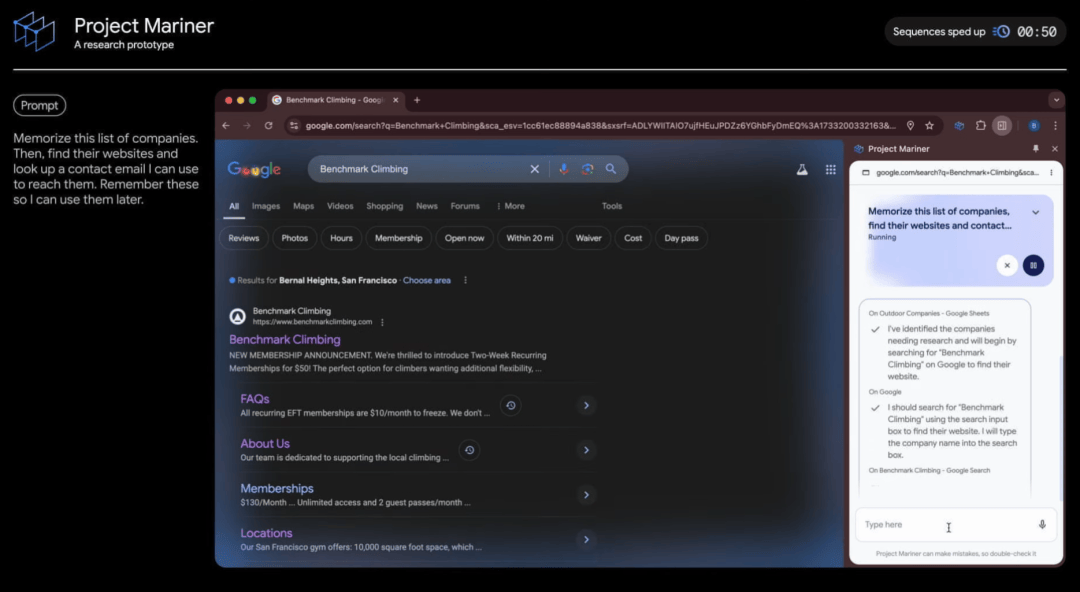Viewport: 1080px width, 592px height.
Task: Collapse the task prompt with chevron
Action: pyautogui.click(x=1035, y=212)
